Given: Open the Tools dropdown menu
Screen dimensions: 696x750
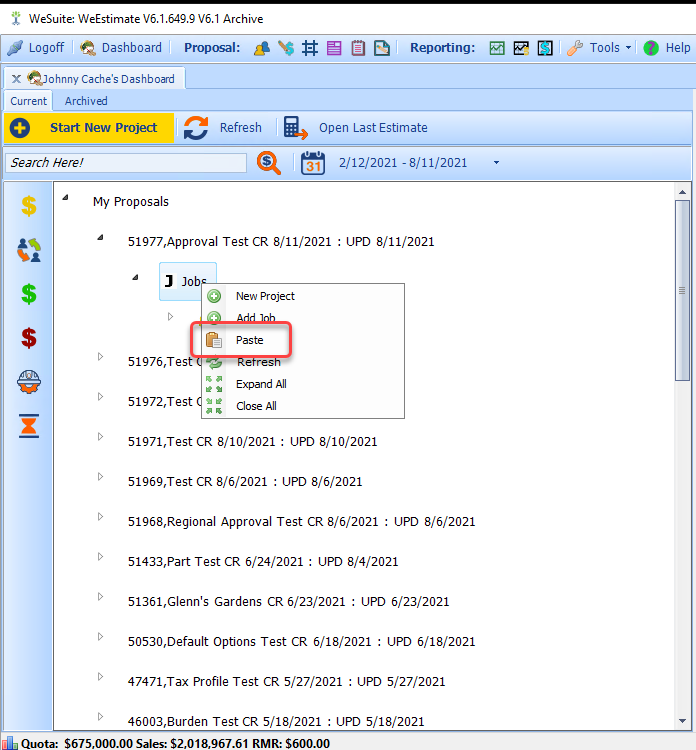Looking at the screenshot, I should tap(599, 48).
